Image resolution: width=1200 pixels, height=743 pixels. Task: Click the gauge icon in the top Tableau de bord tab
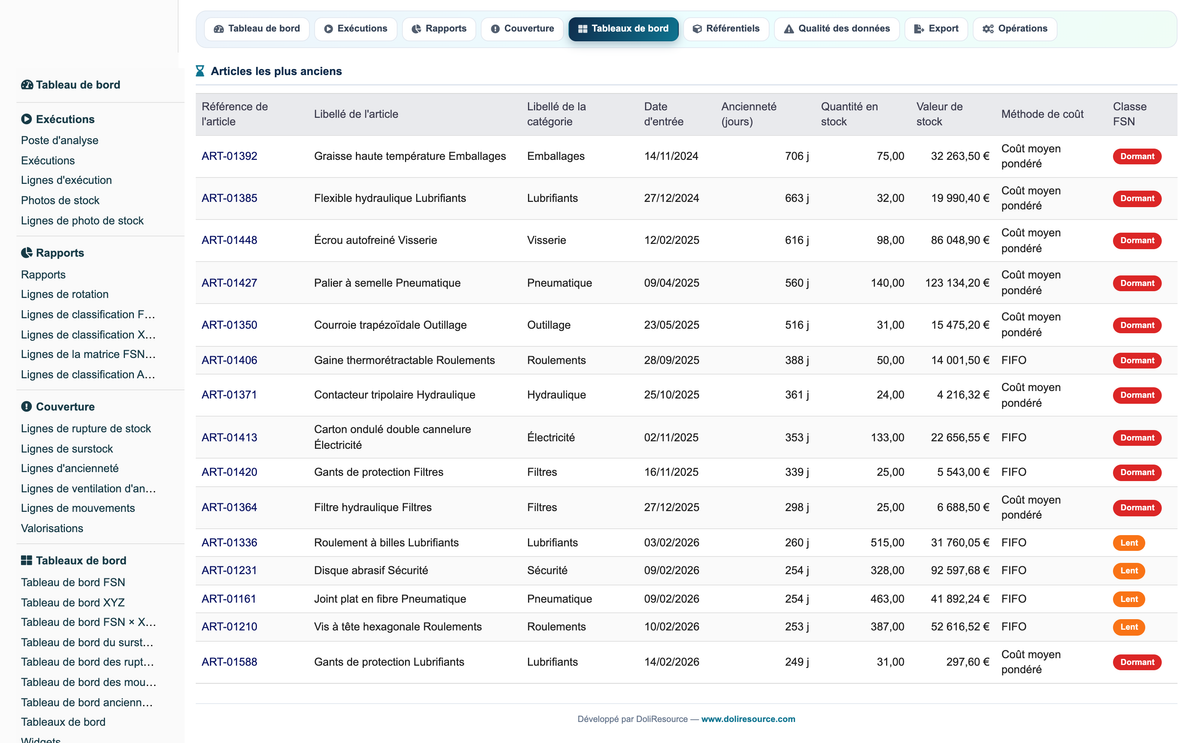[x=219, y=29]
